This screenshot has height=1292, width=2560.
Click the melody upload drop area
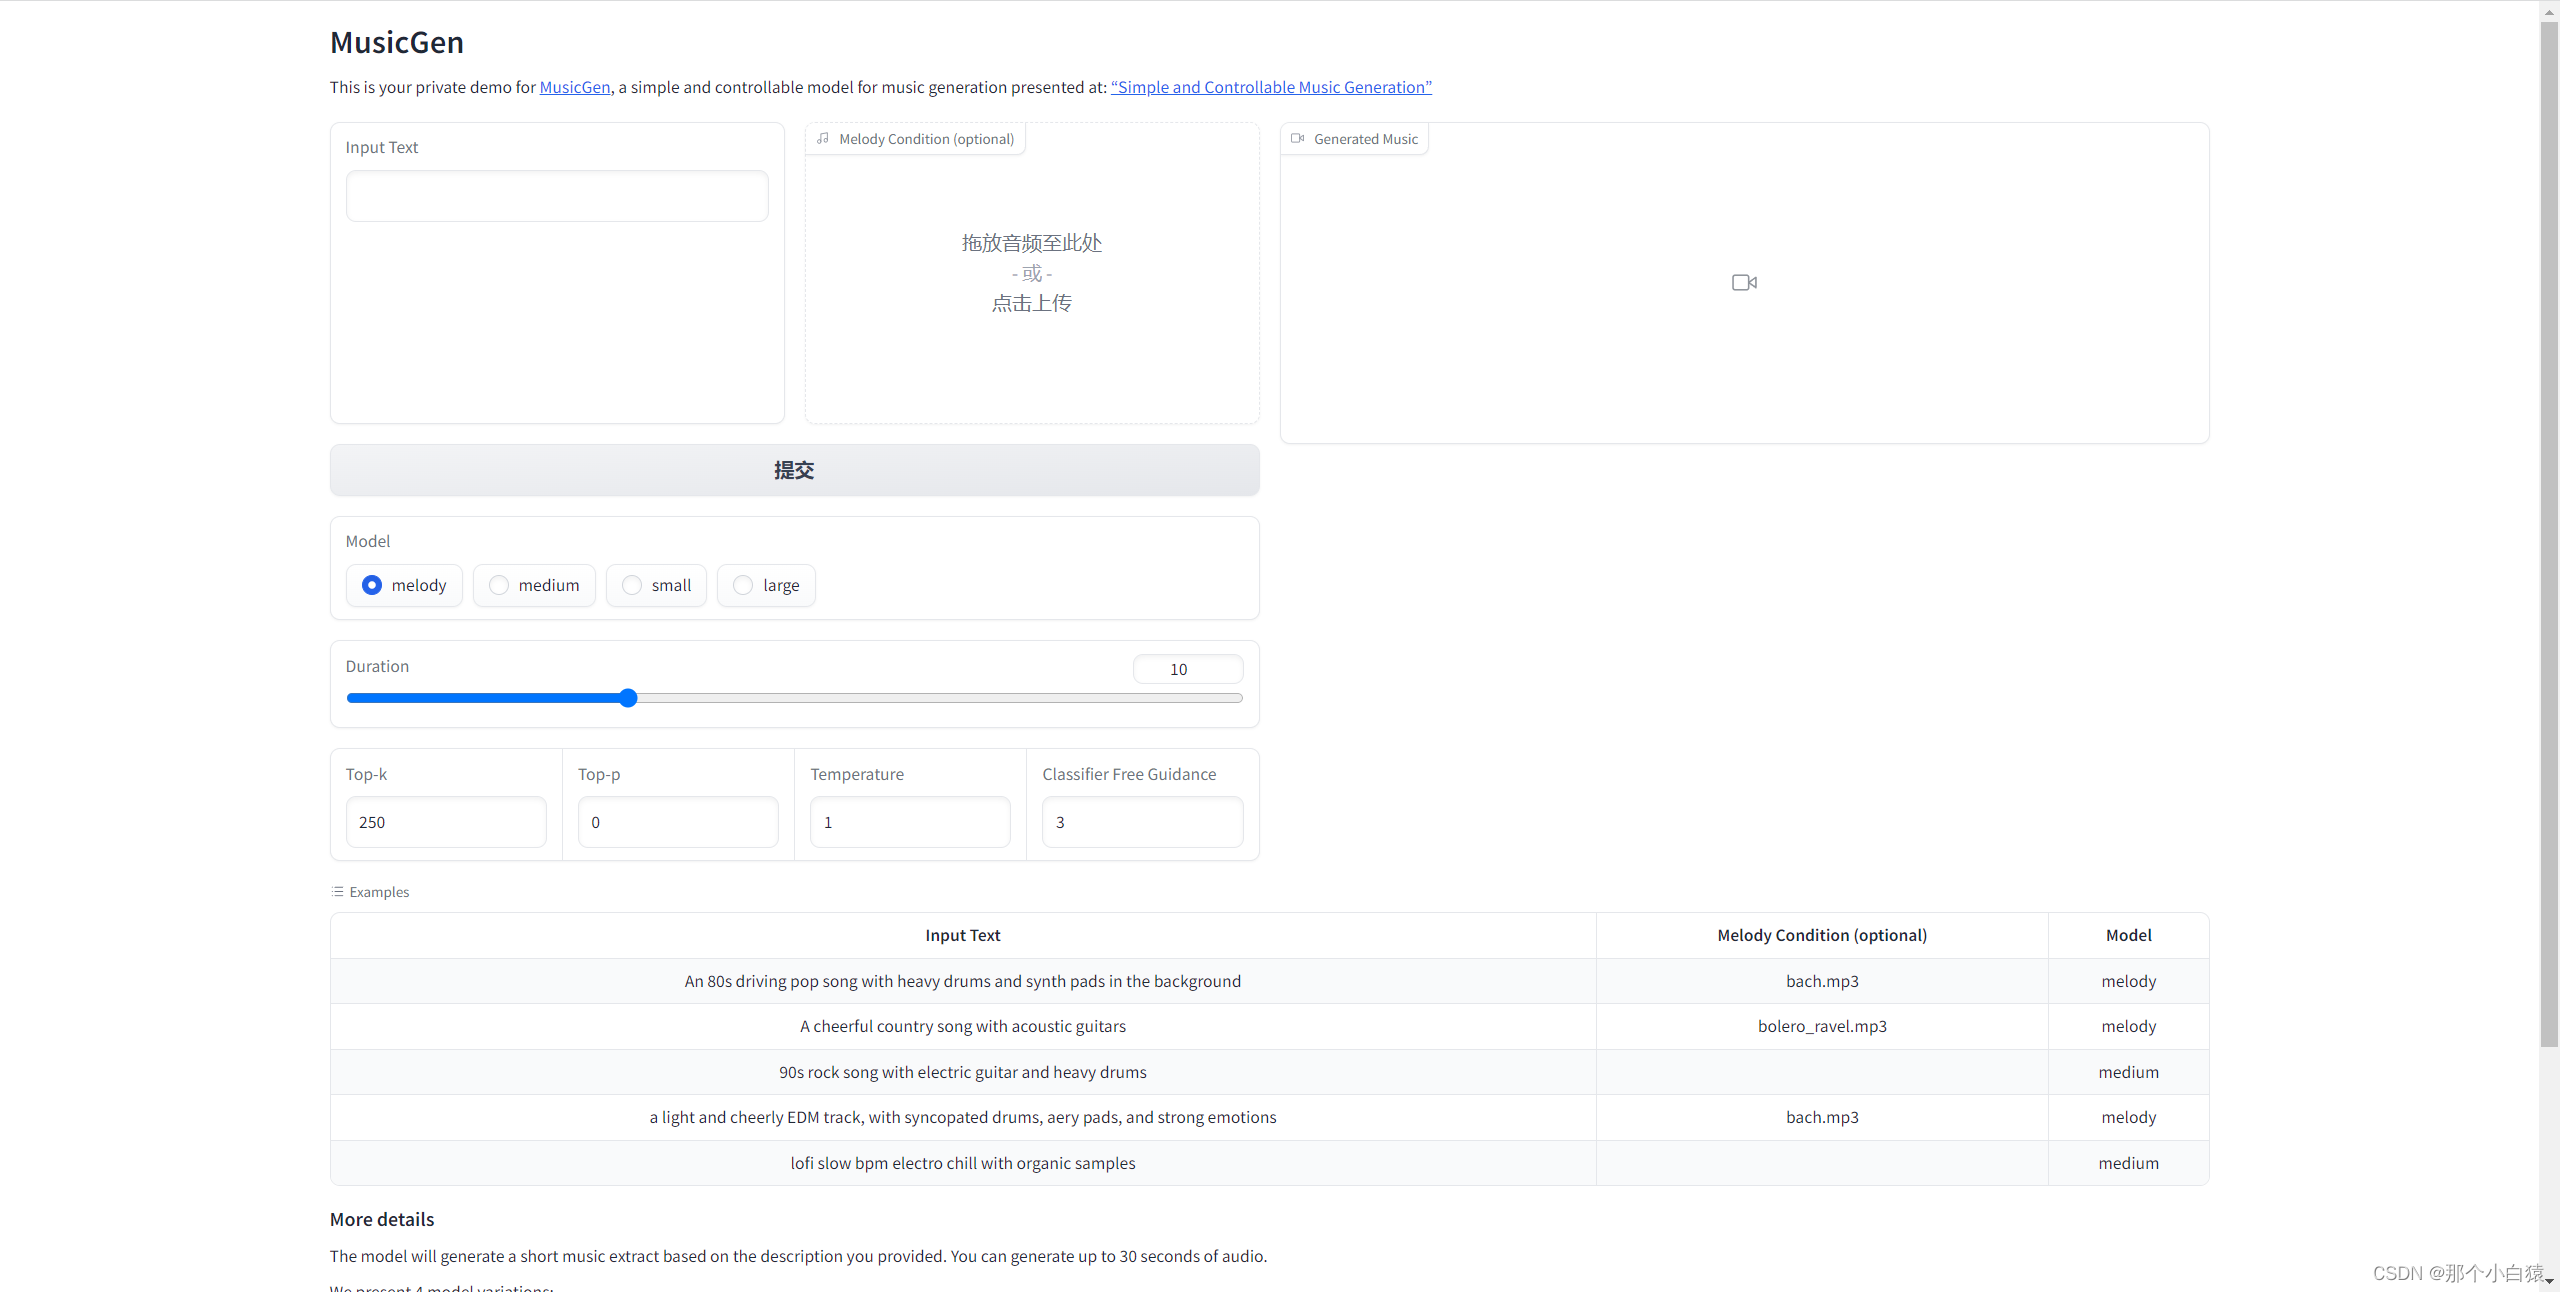point(1031,273)
